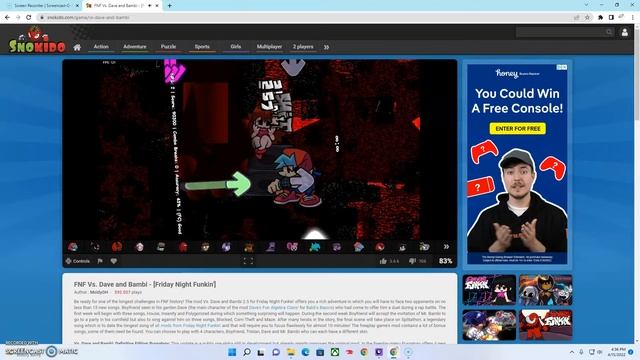Select fifth related game icon in strip
The width and height of the screenshot is (640, 360).
click(x=161, y=247)
